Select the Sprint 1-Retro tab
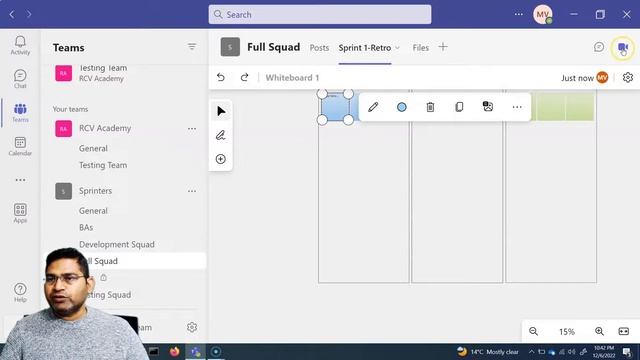 364,48
